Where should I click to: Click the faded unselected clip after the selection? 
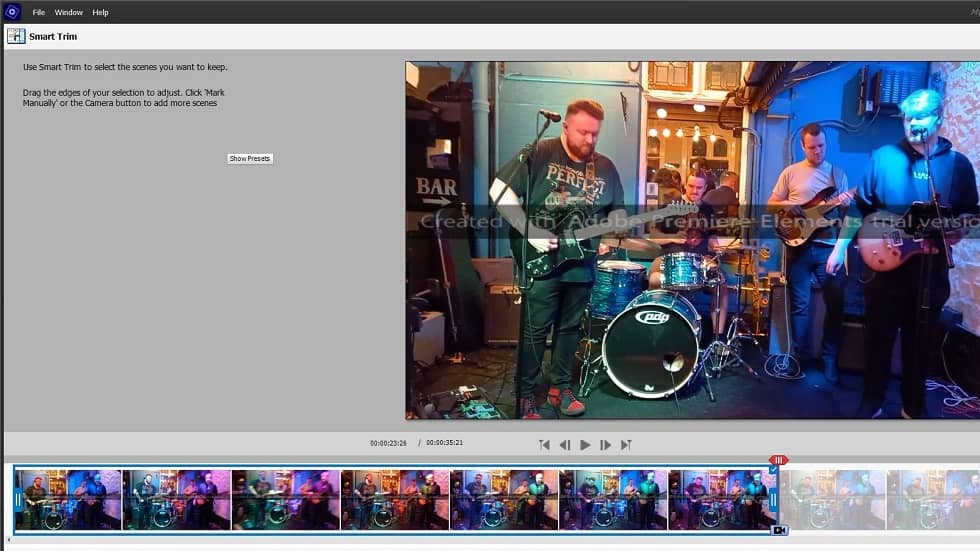tap(832, 500)
